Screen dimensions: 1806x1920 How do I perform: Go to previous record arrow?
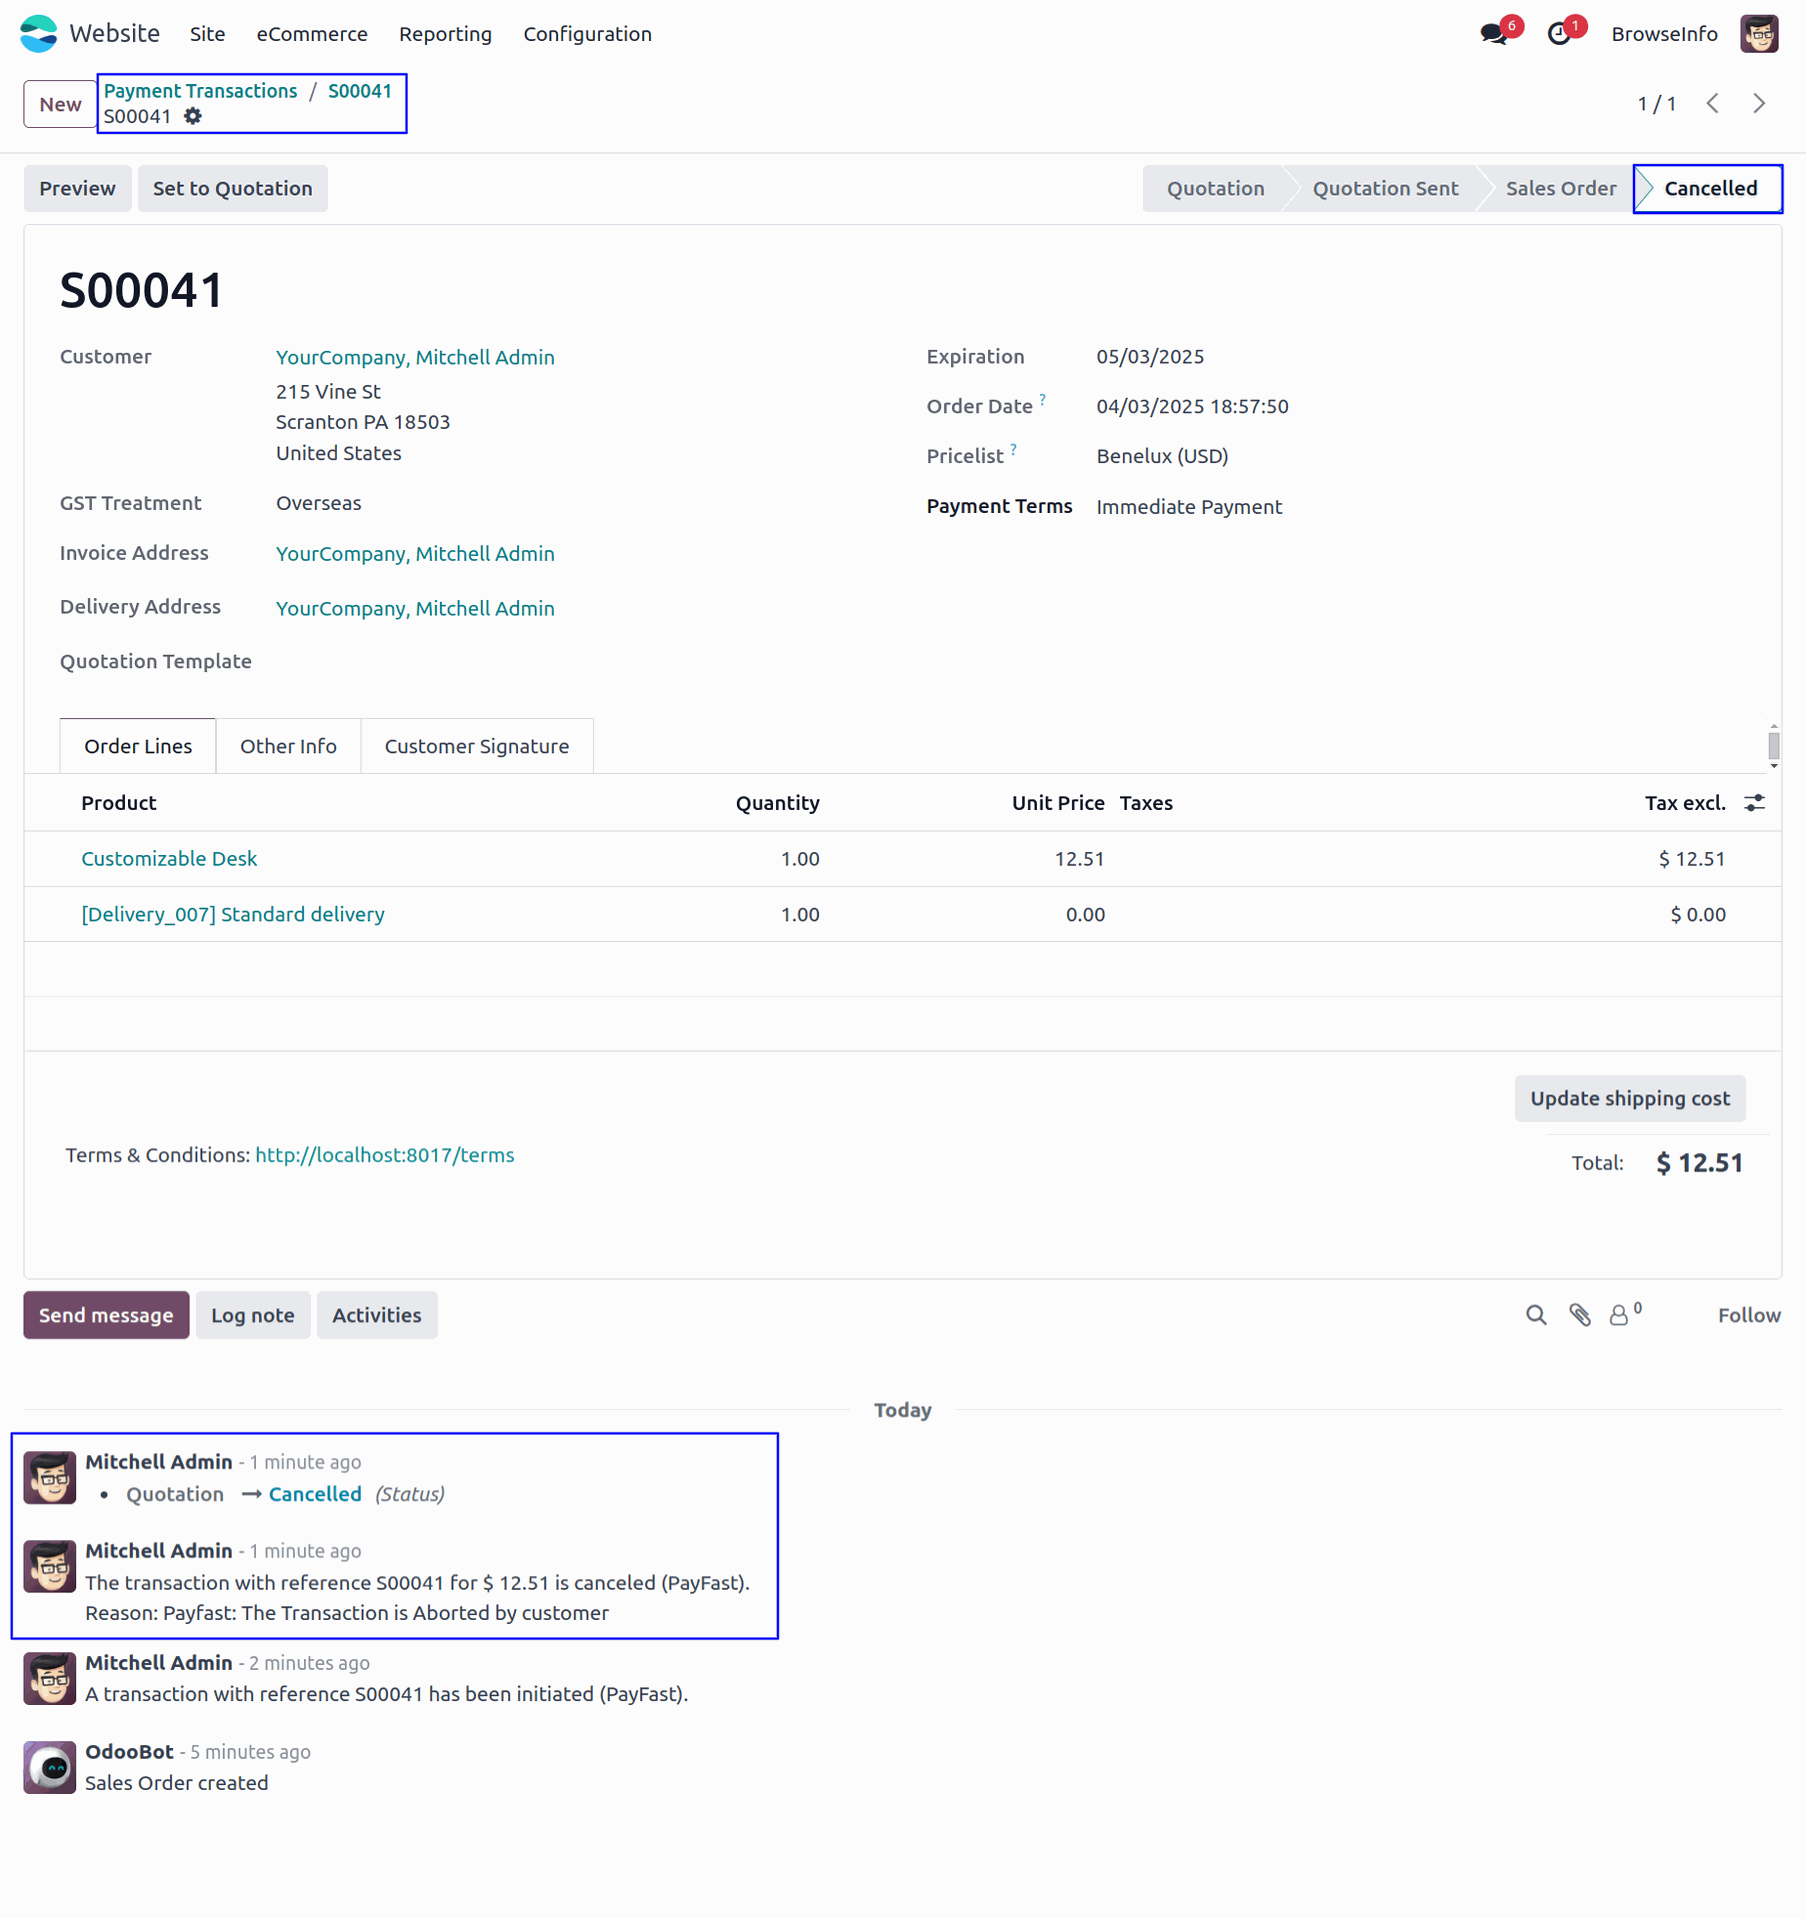coord(1713,103)
